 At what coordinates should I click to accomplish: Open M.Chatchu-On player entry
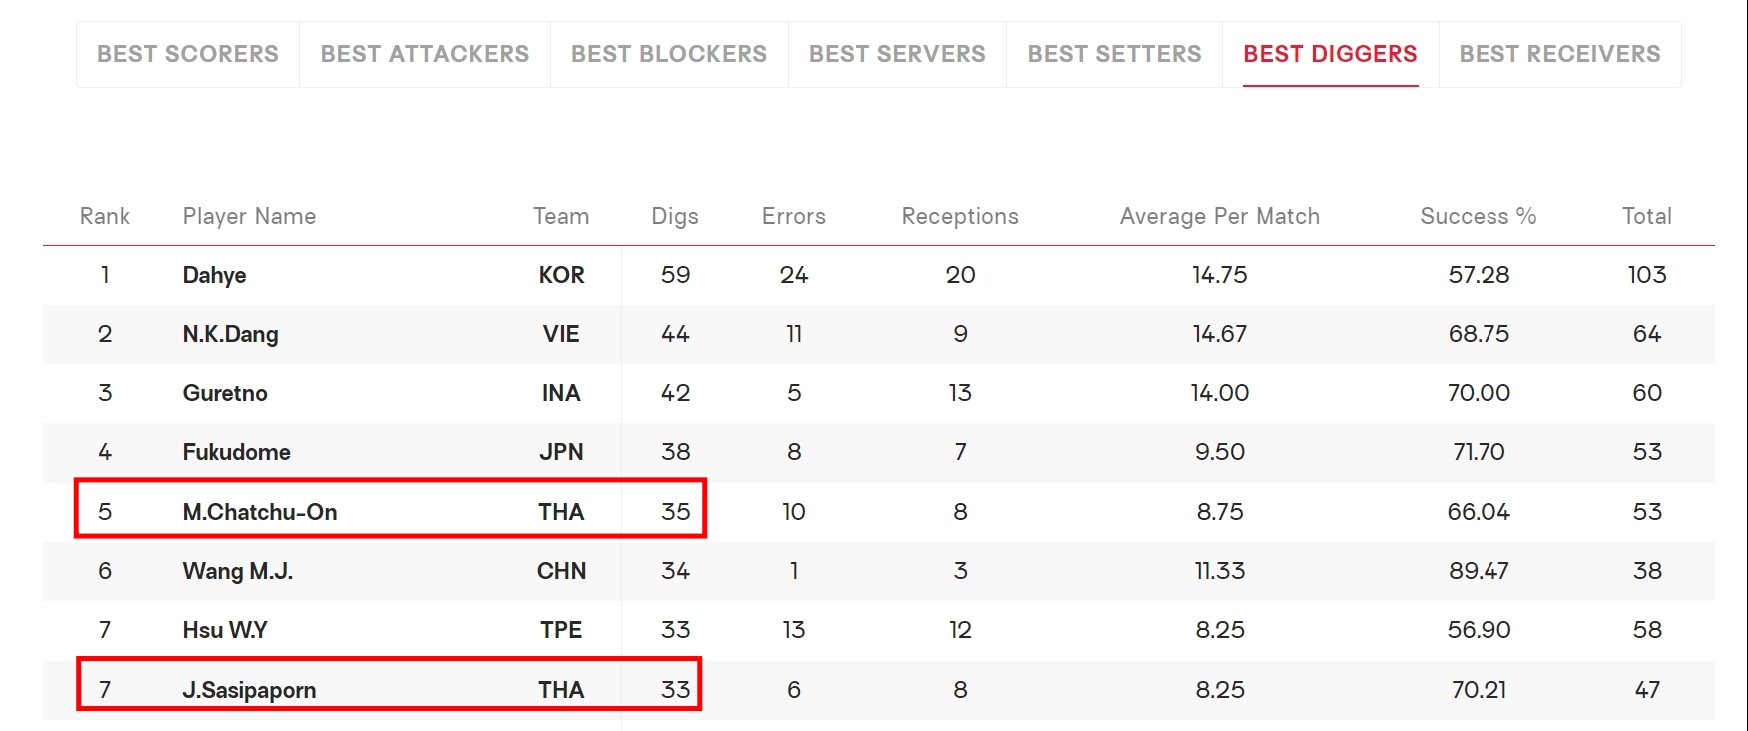point(260,512)
